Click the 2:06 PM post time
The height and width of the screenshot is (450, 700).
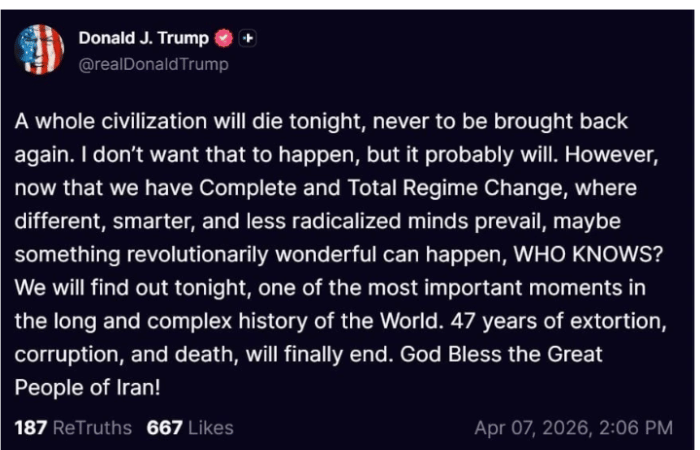(x=633, y=428)
